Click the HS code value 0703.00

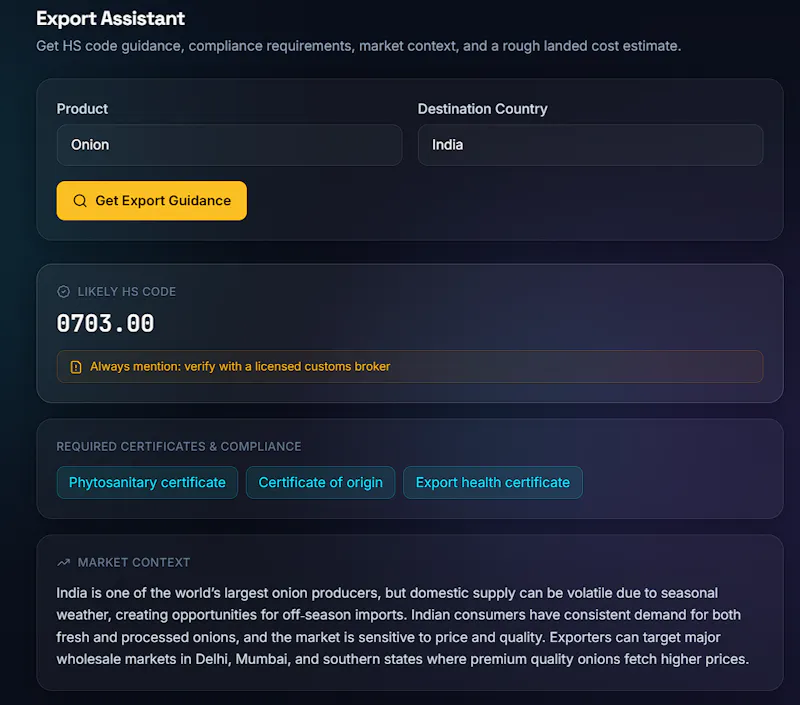(x=105, y=323)
